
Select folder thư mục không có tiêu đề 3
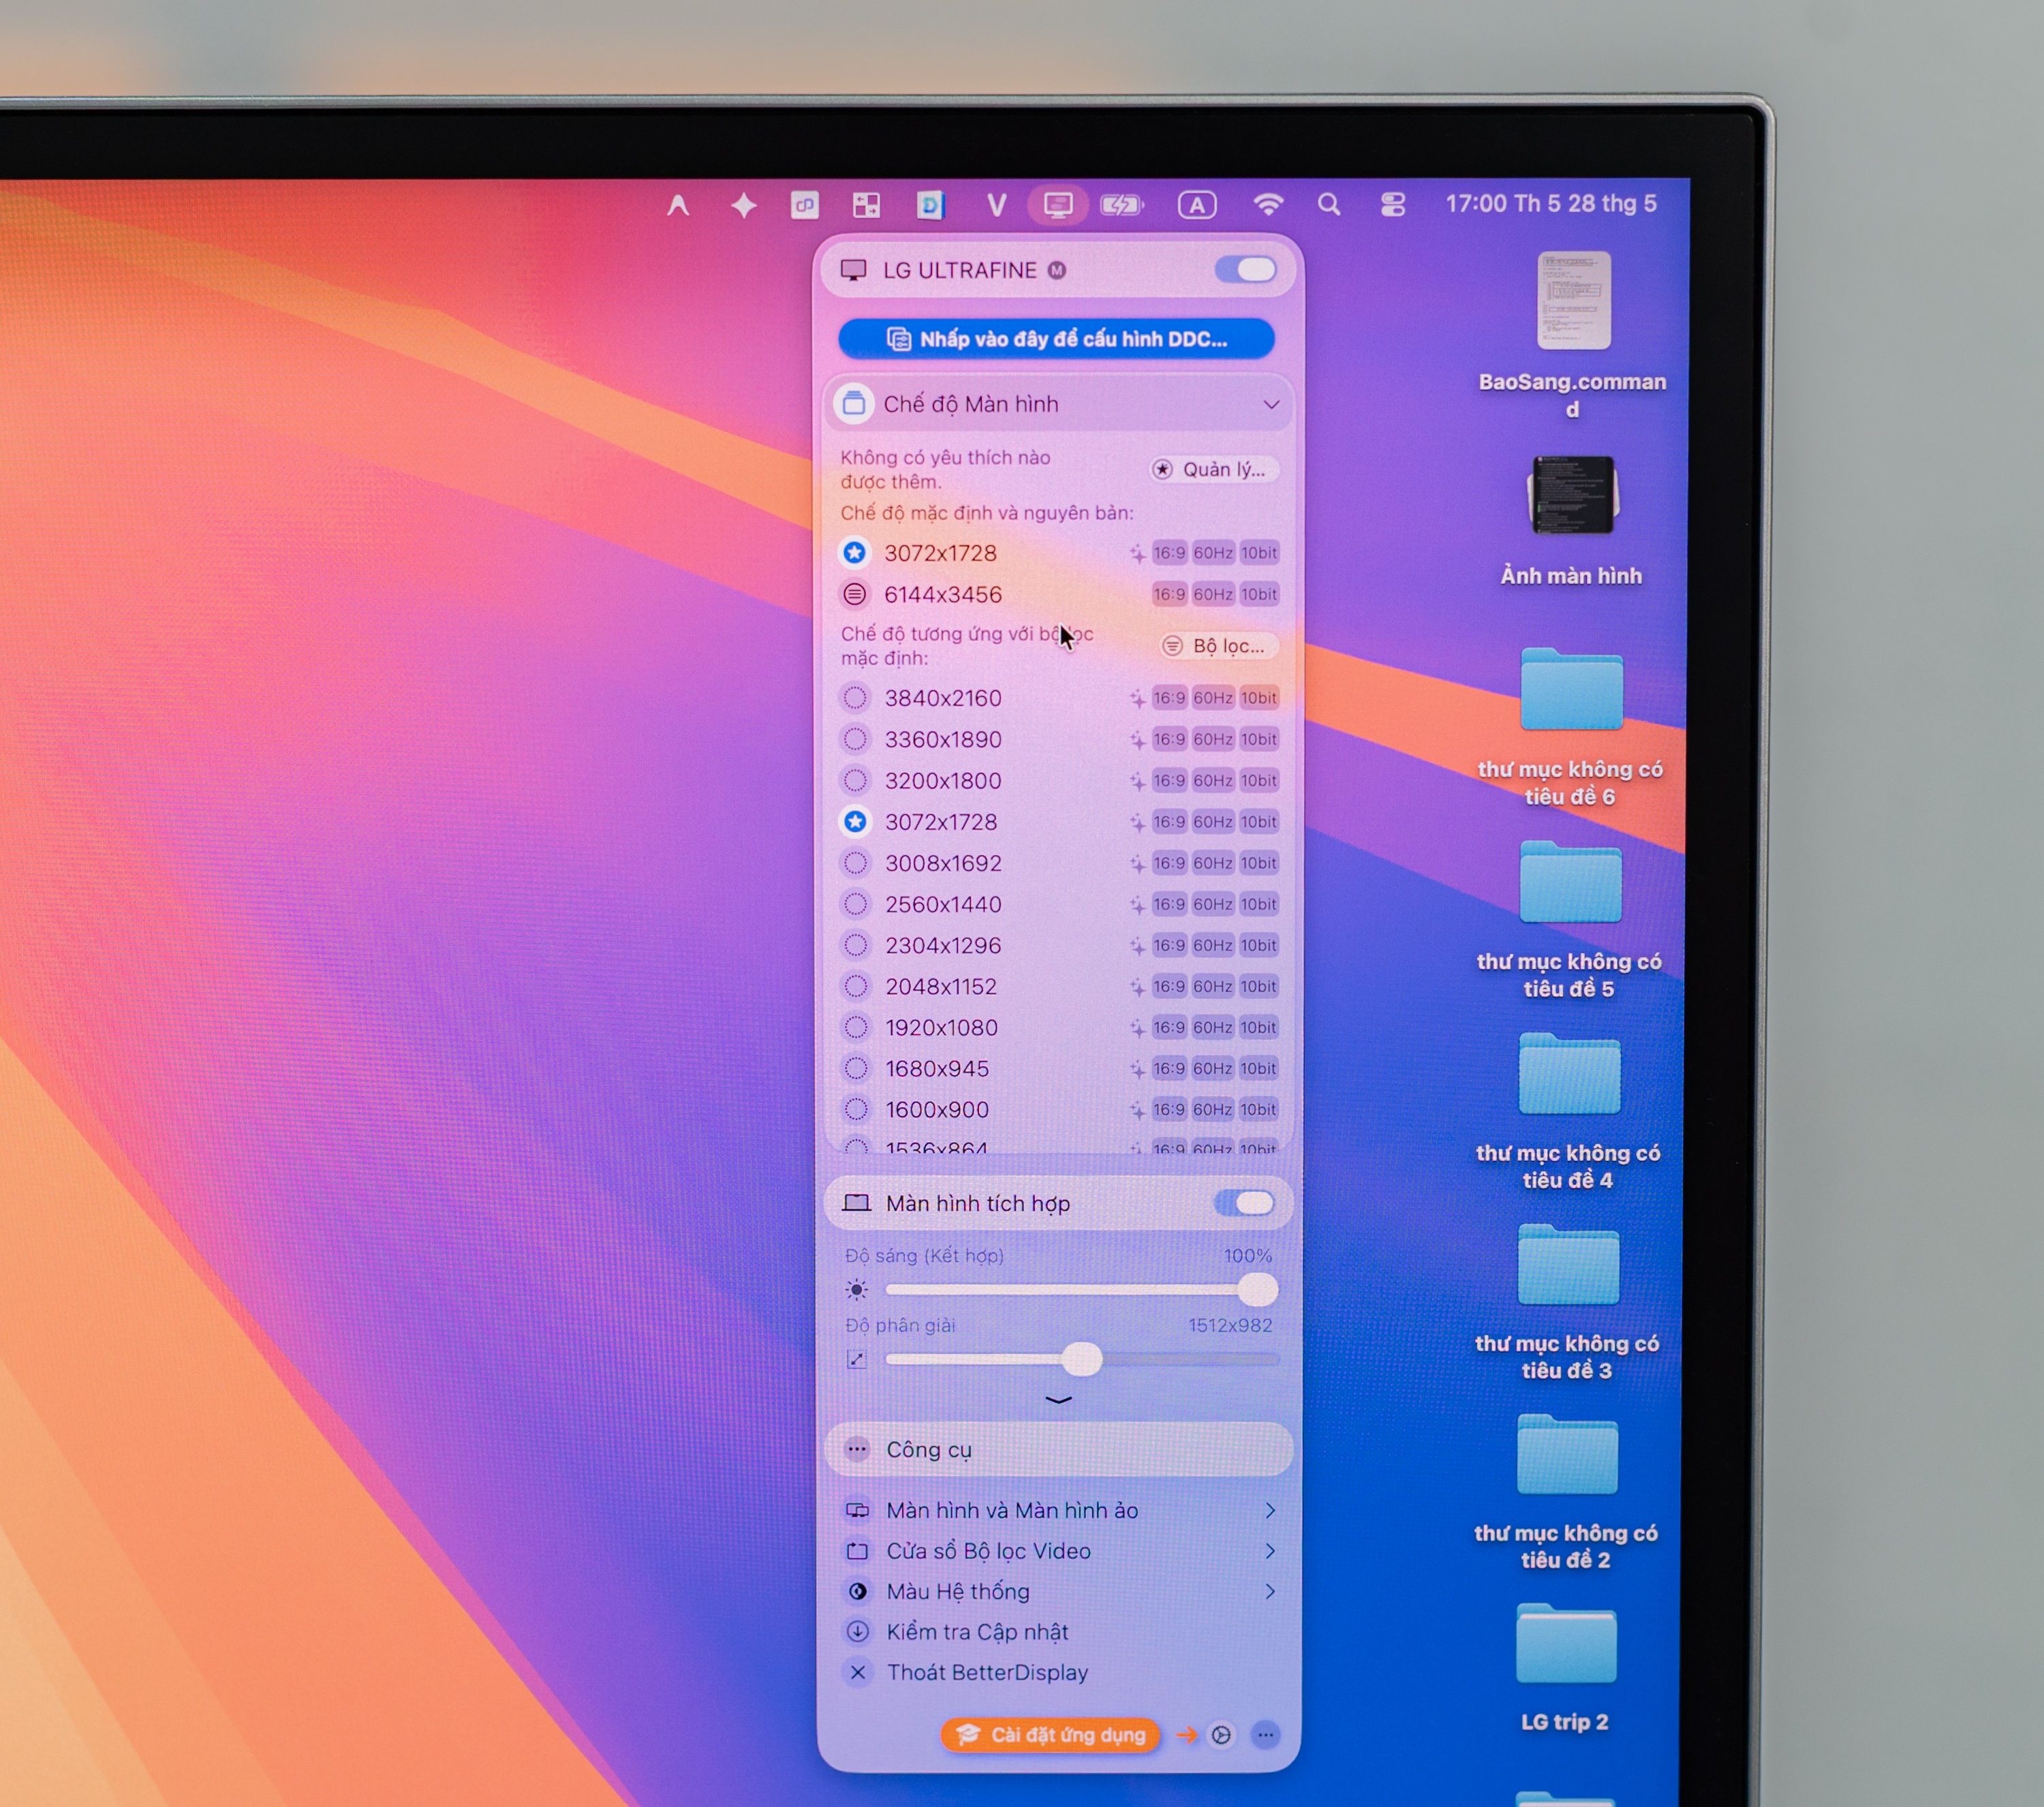coord(1568,1264)
